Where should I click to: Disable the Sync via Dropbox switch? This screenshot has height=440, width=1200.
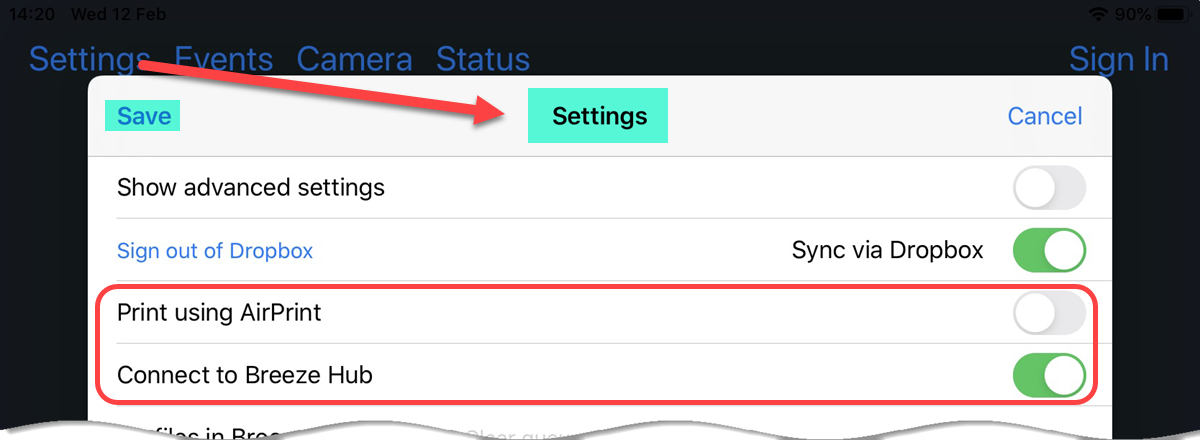point(1049,250)
